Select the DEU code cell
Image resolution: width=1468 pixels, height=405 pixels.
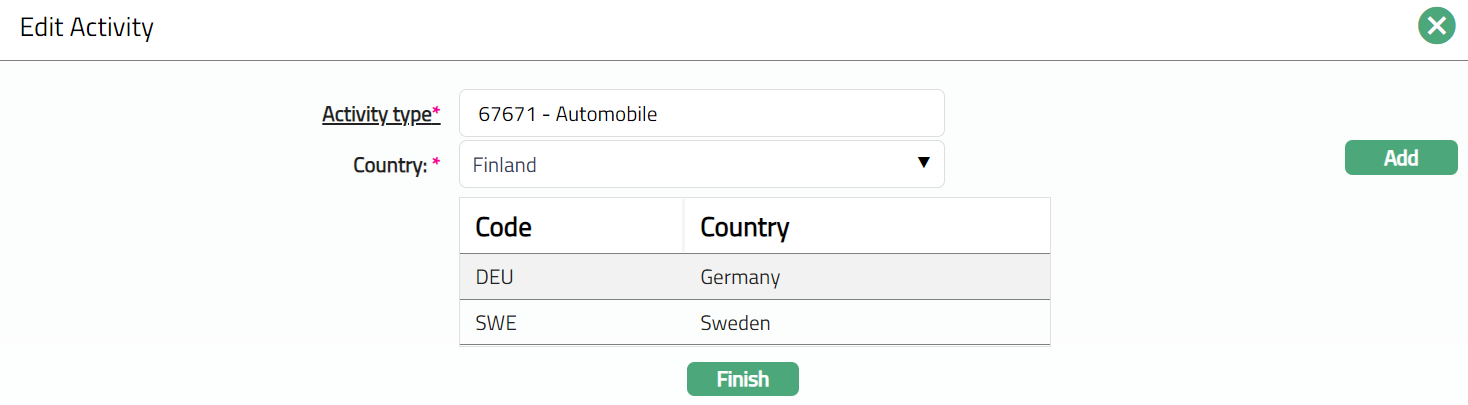(495, 277)
